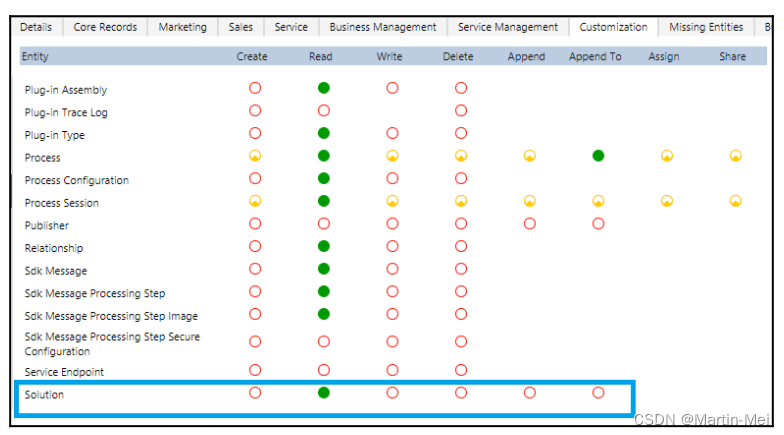The image size is (784, 435).
Task: Toggle Write privilege for Plug-in Assembly
Action: [392, 88]
